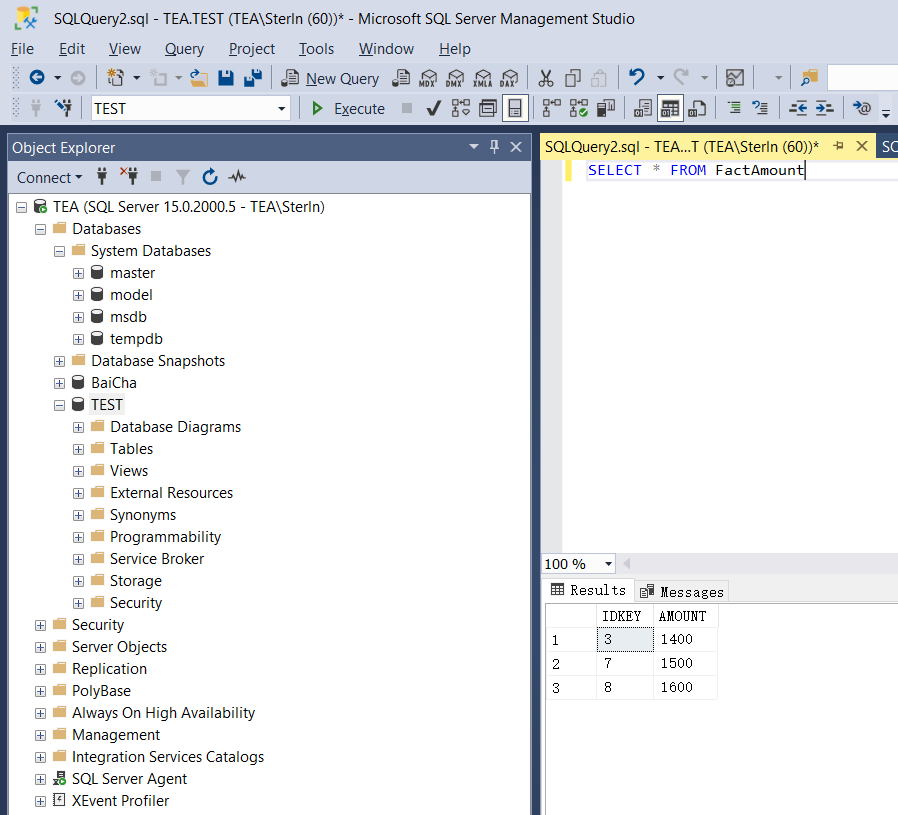Open the Query Options icon
This screenshot has height=815, width=898.
(487, 108)
